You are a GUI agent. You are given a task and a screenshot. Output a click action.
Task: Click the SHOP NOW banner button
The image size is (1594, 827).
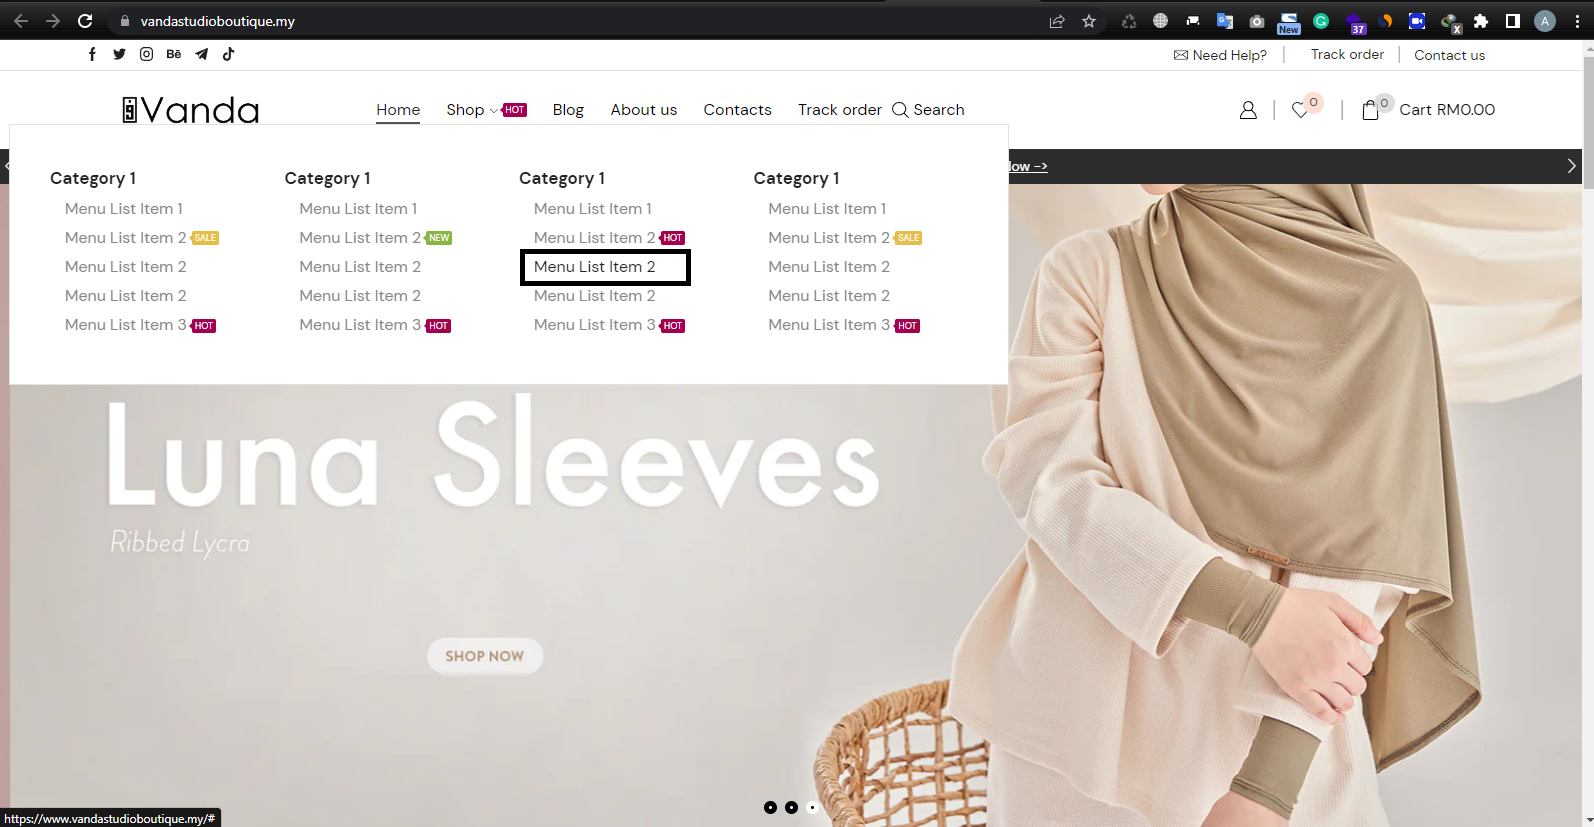(x=485, y=656)
